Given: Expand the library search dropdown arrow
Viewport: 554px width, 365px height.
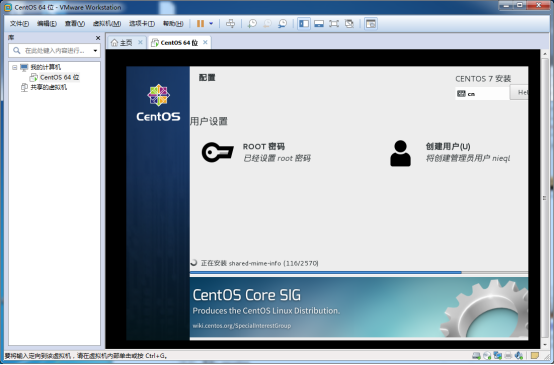Looking at the screenshot, I should (95, 51).
